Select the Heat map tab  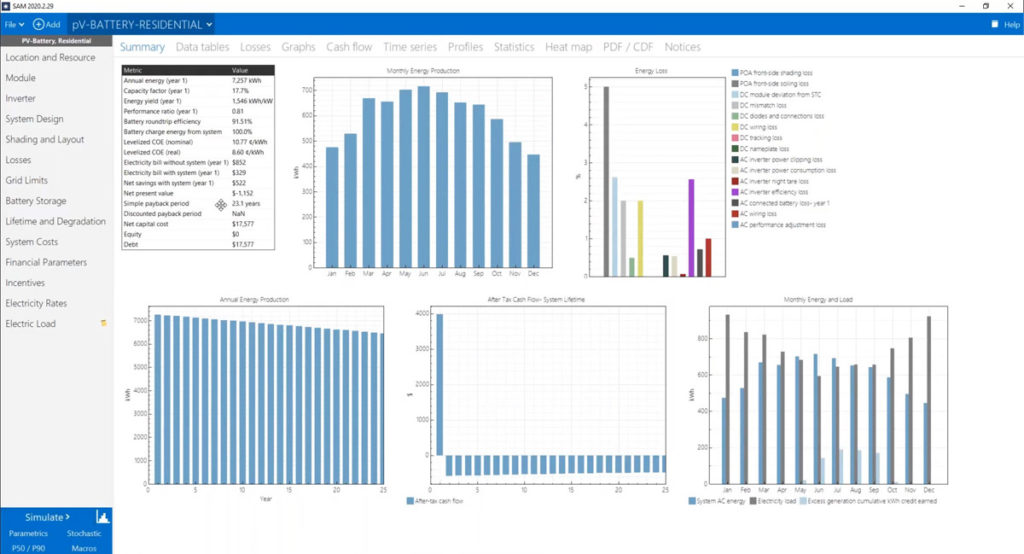tap(568, 47)
